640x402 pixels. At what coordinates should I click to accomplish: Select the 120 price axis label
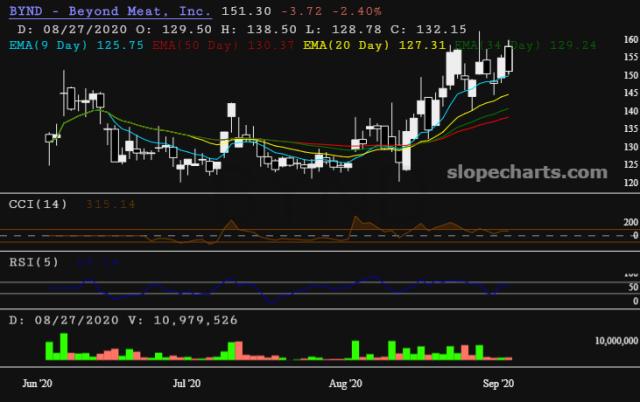631,183
